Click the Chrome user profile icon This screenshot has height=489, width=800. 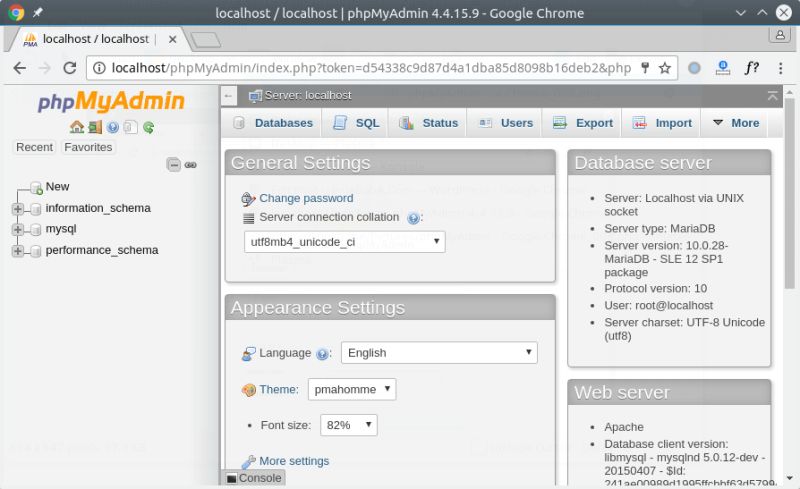tap(780, 35)
